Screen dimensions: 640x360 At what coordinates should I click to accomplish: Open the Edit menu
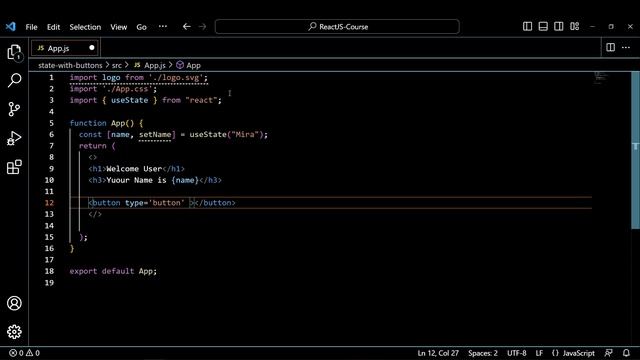pos(53,27)
